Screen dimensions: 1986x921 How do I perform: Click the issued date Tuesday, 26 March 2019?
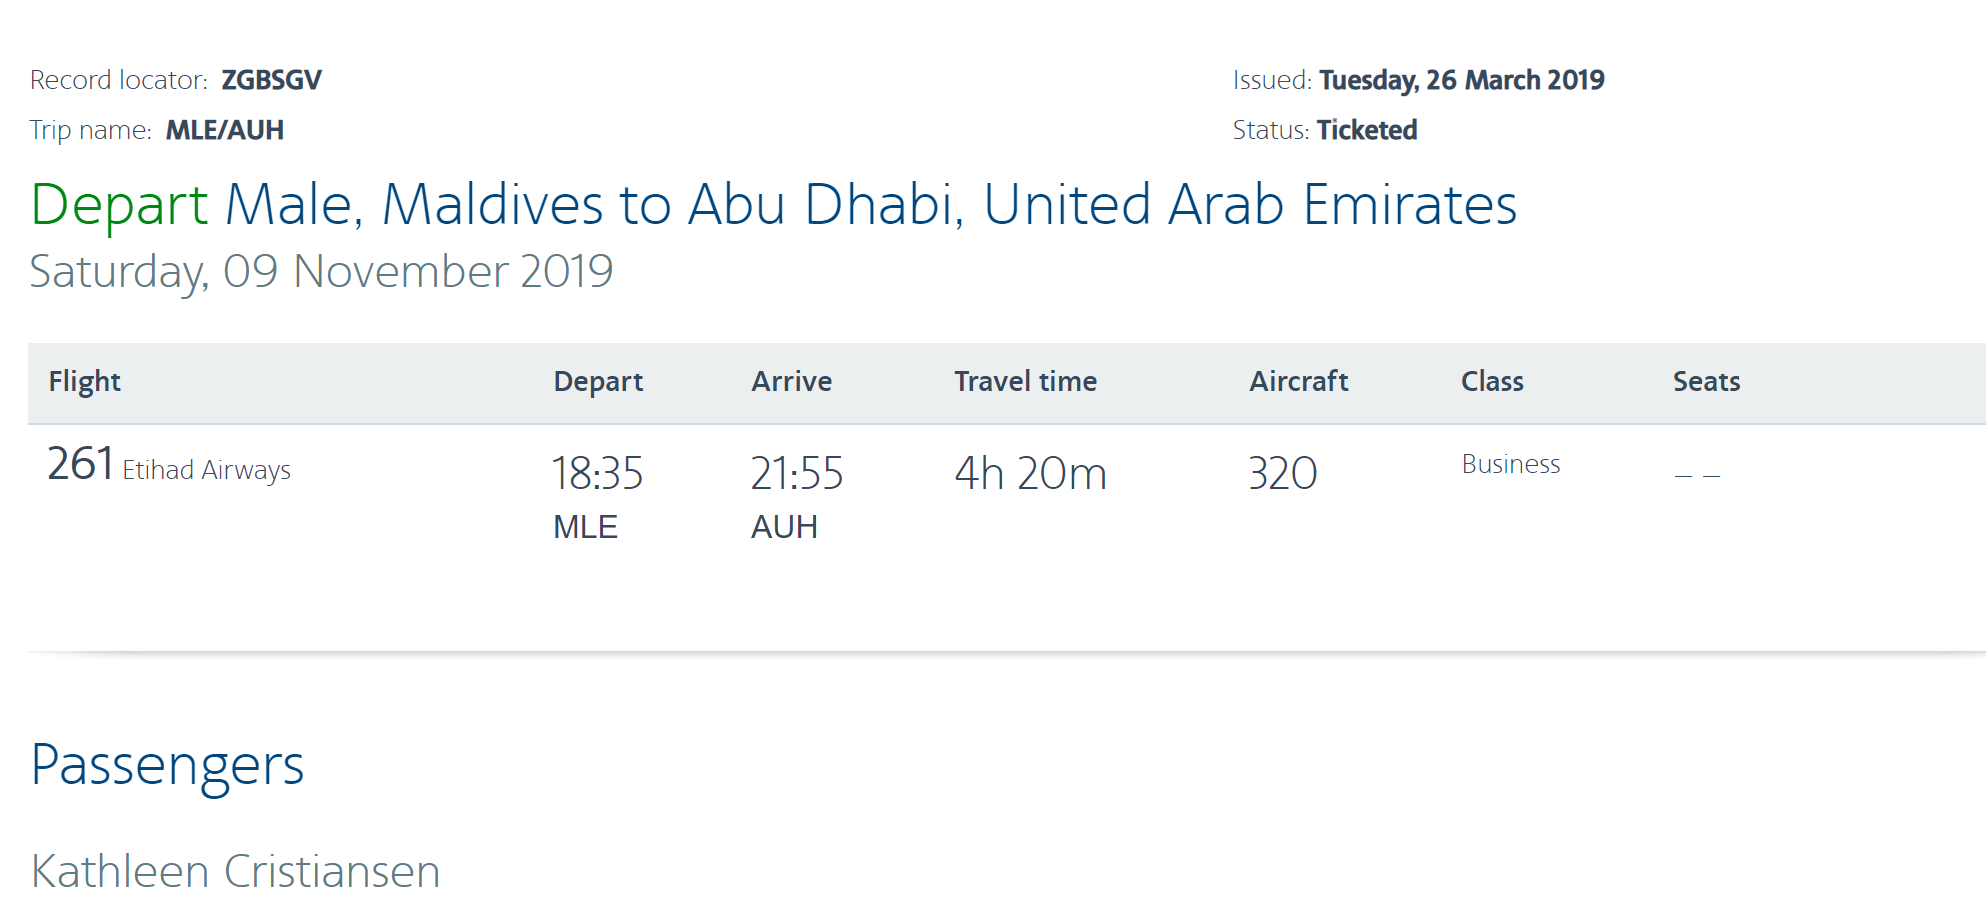[1461, 80]
